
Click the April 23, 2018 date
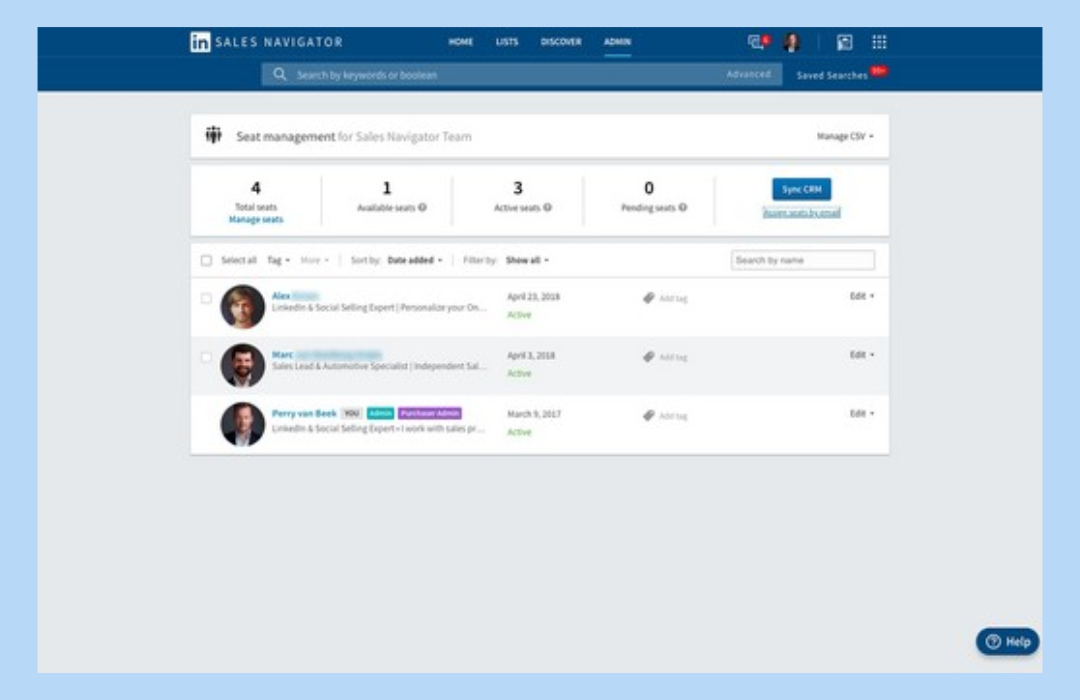(533, 296)
